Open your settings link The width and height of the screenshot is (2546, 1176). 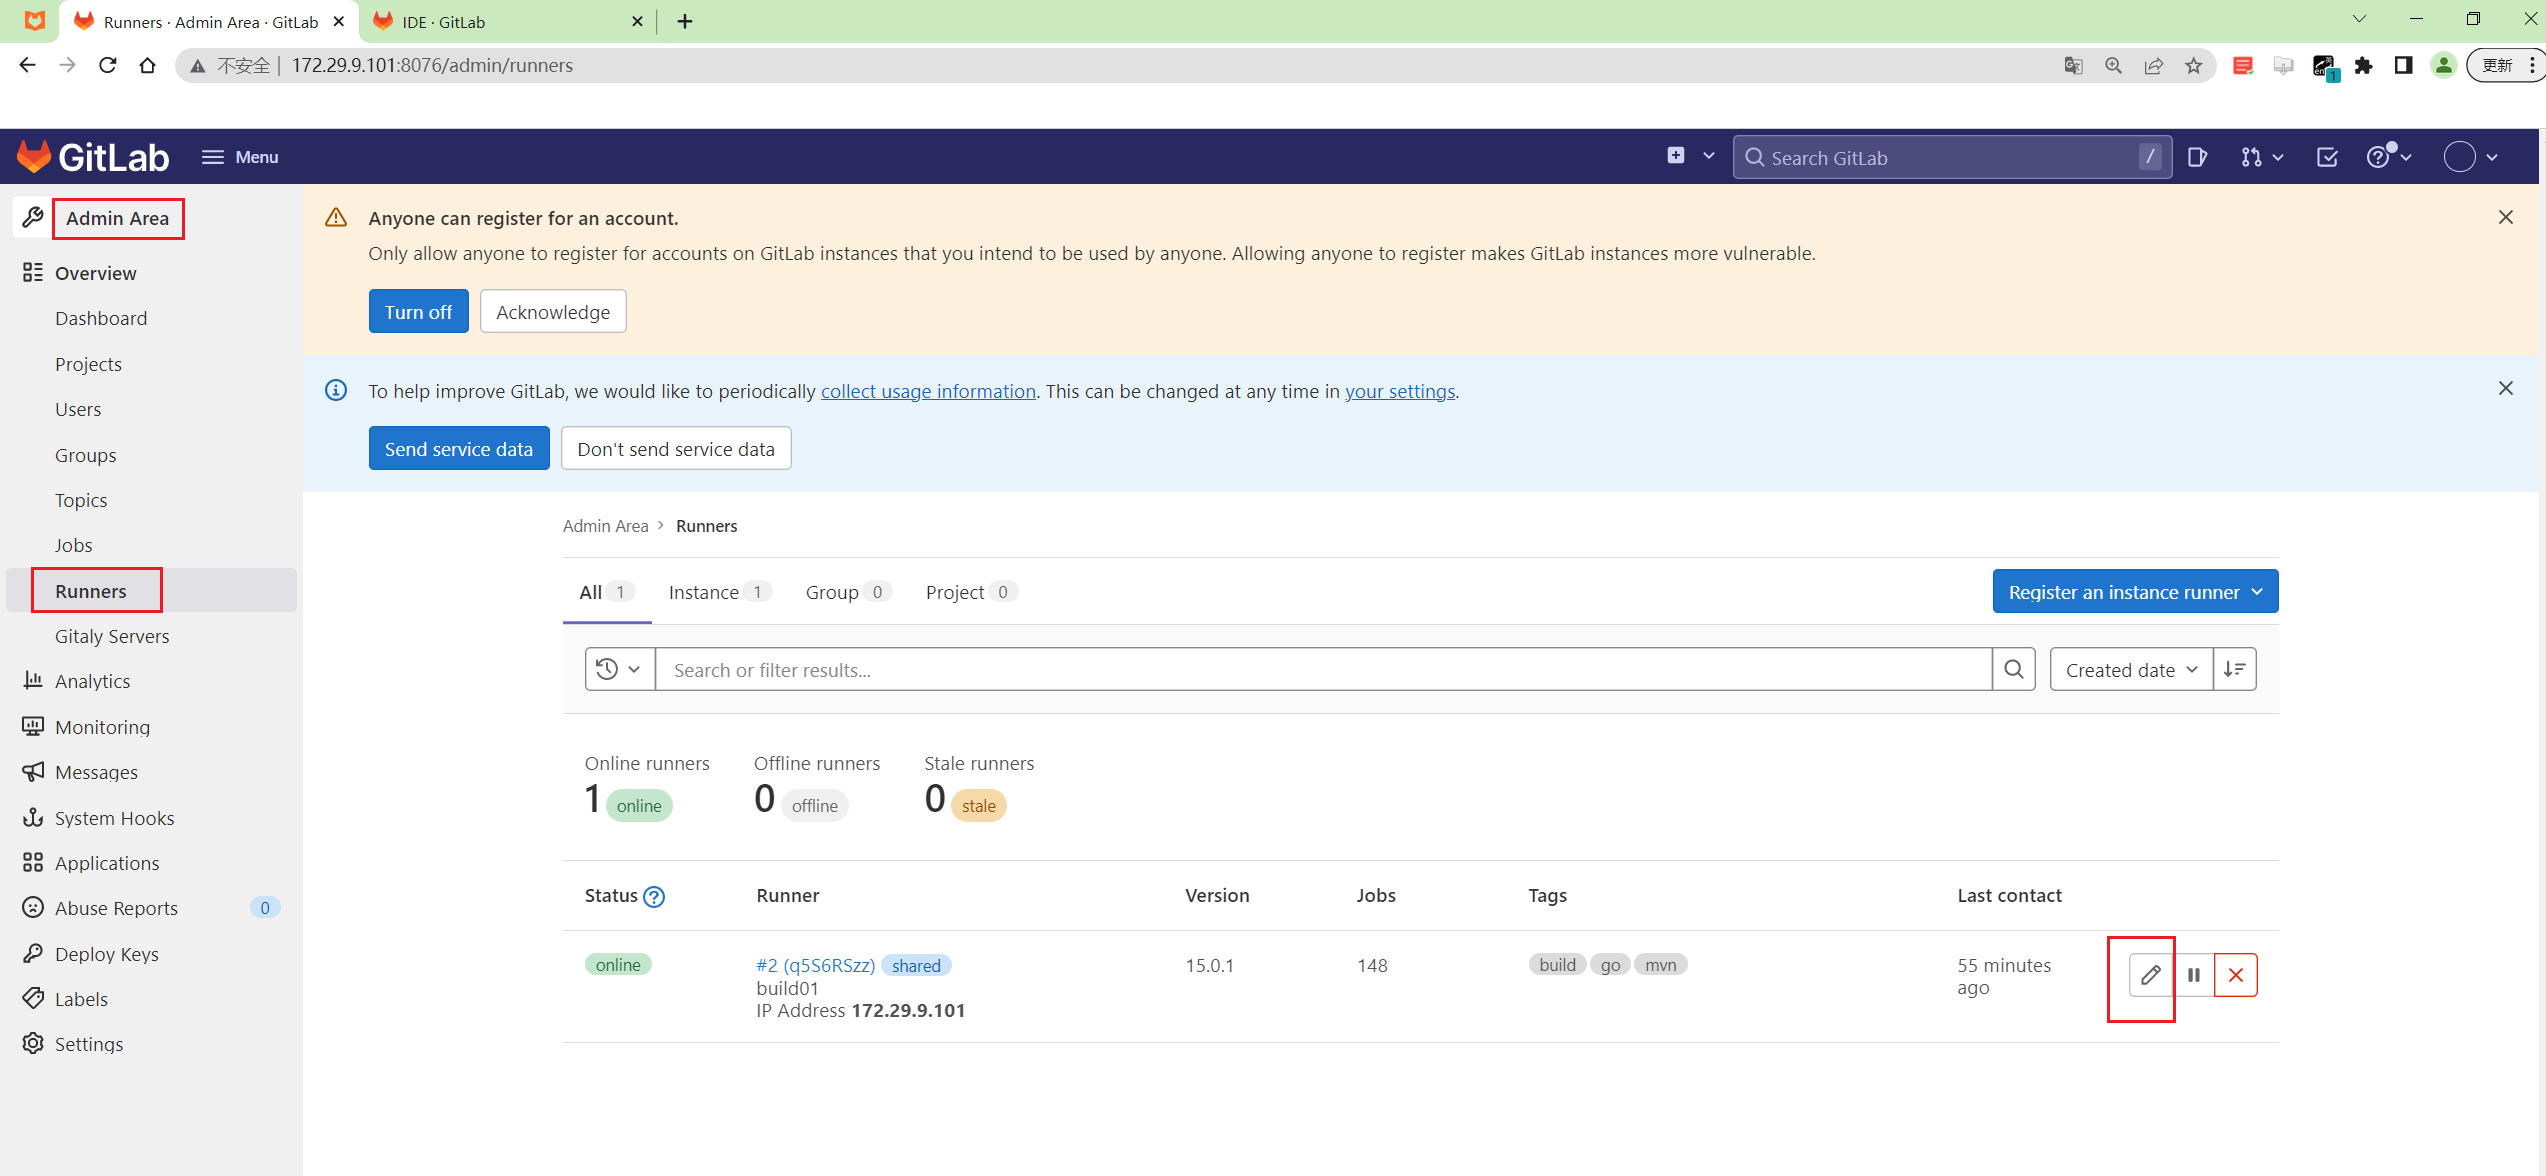click(1400, 391)
